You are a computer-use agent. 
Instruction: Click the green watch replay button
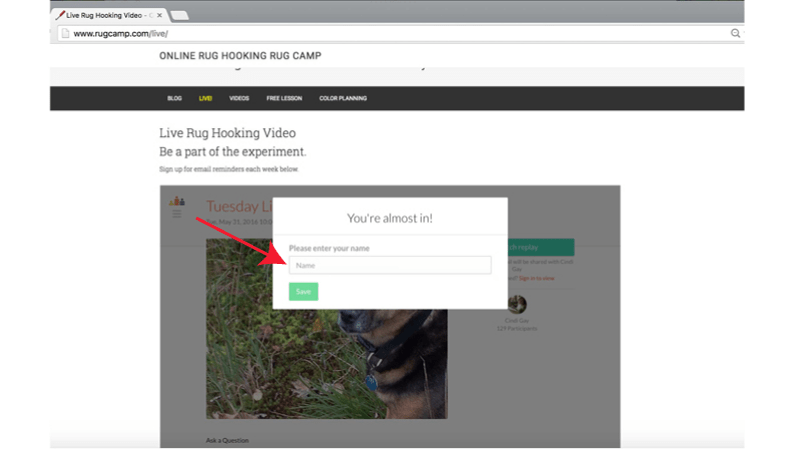point(541,247)
